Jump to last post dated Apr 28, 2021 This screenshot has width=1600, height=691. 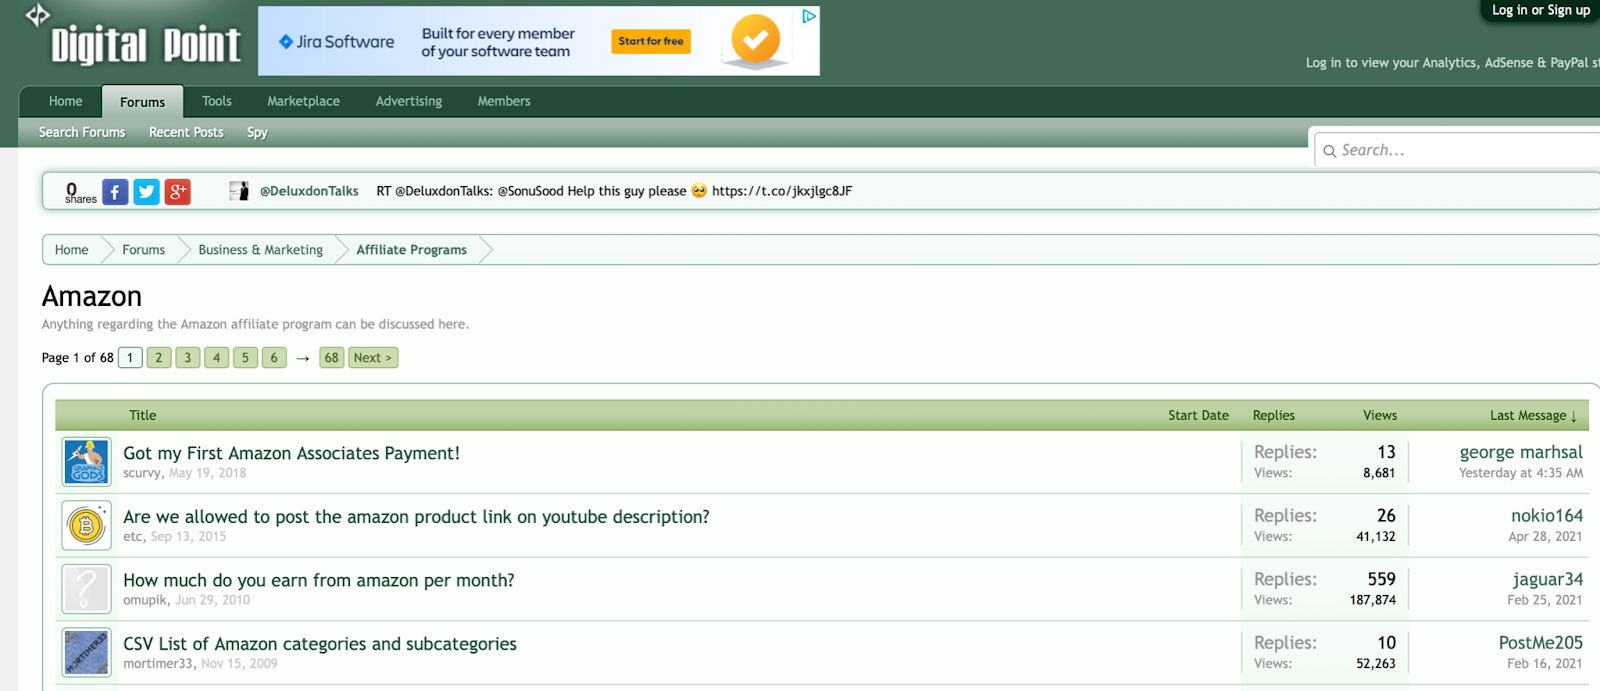click(1545, 537)
